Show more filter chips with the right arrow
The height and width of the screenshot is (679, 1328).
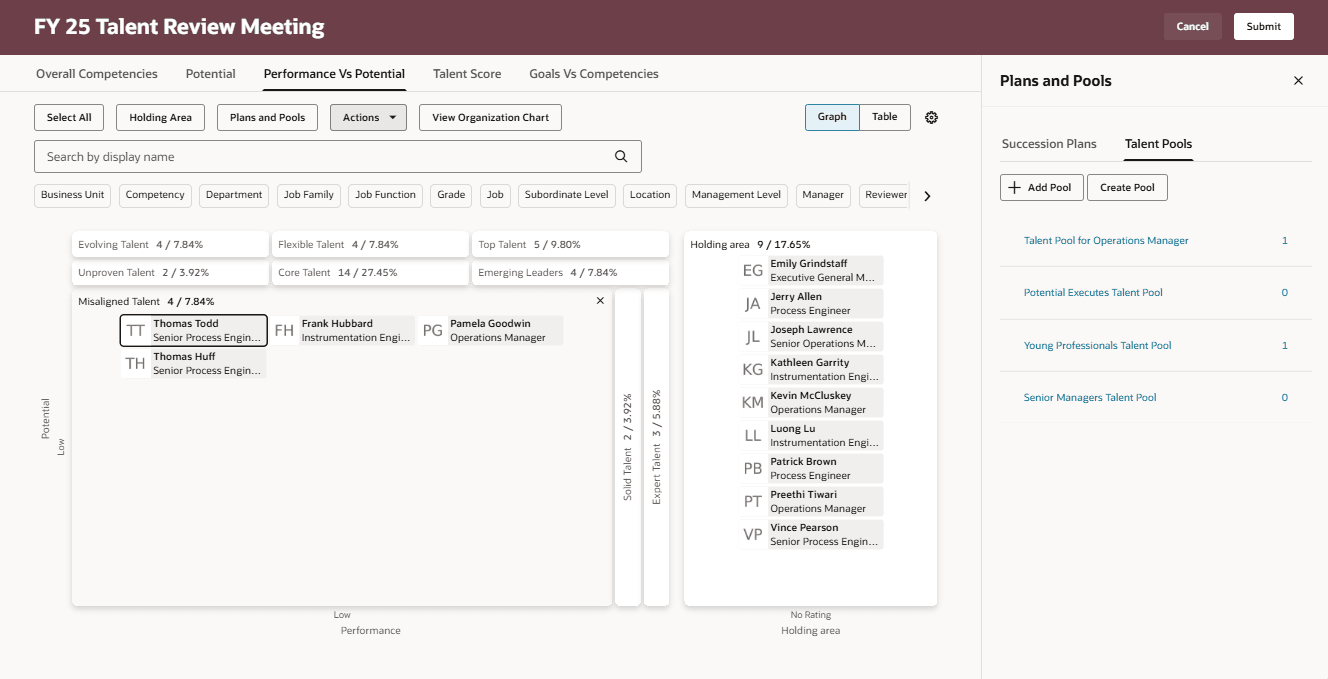[927, 196]
